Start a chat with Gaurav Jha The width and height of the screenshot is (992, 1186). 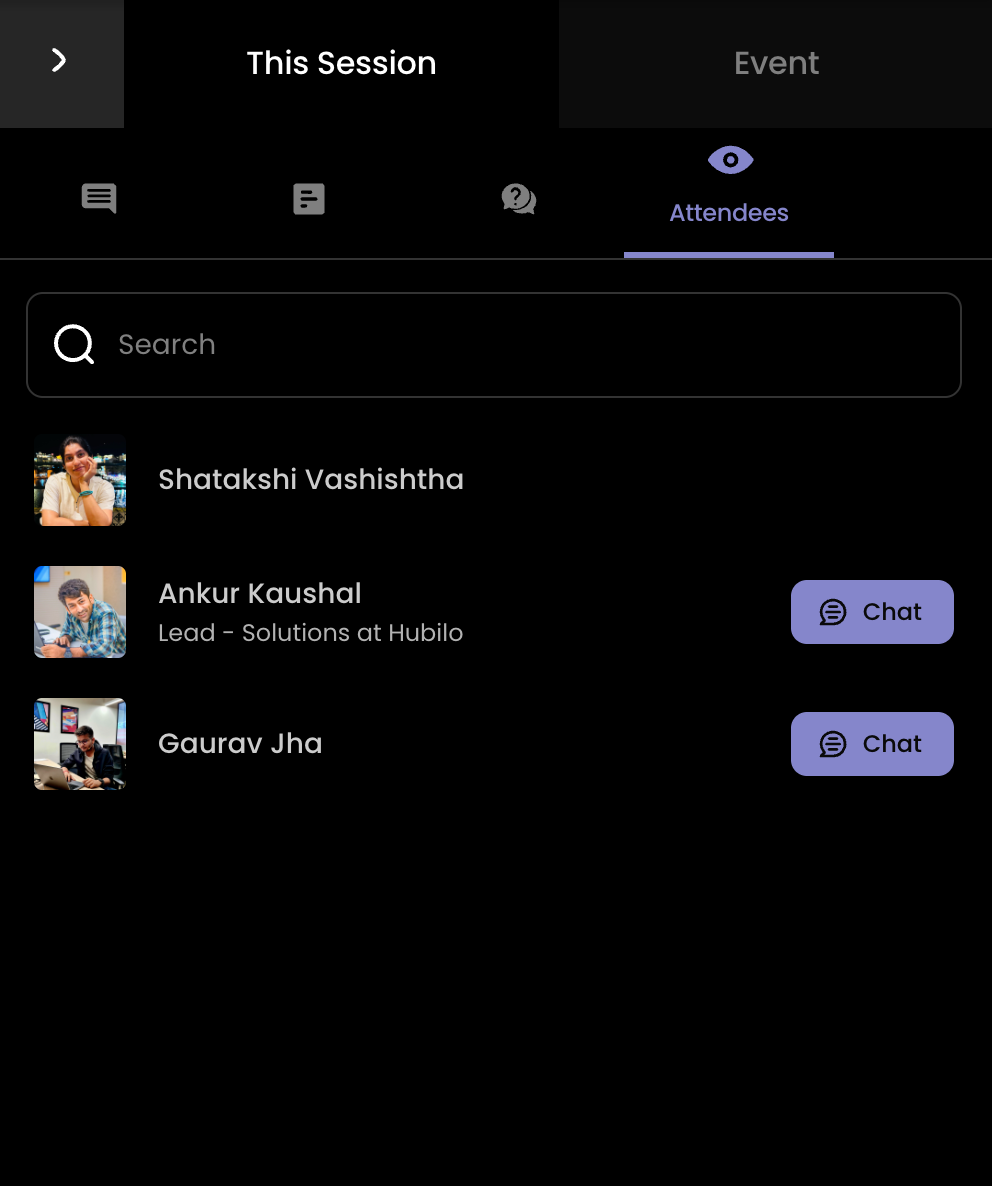point(872,744)
